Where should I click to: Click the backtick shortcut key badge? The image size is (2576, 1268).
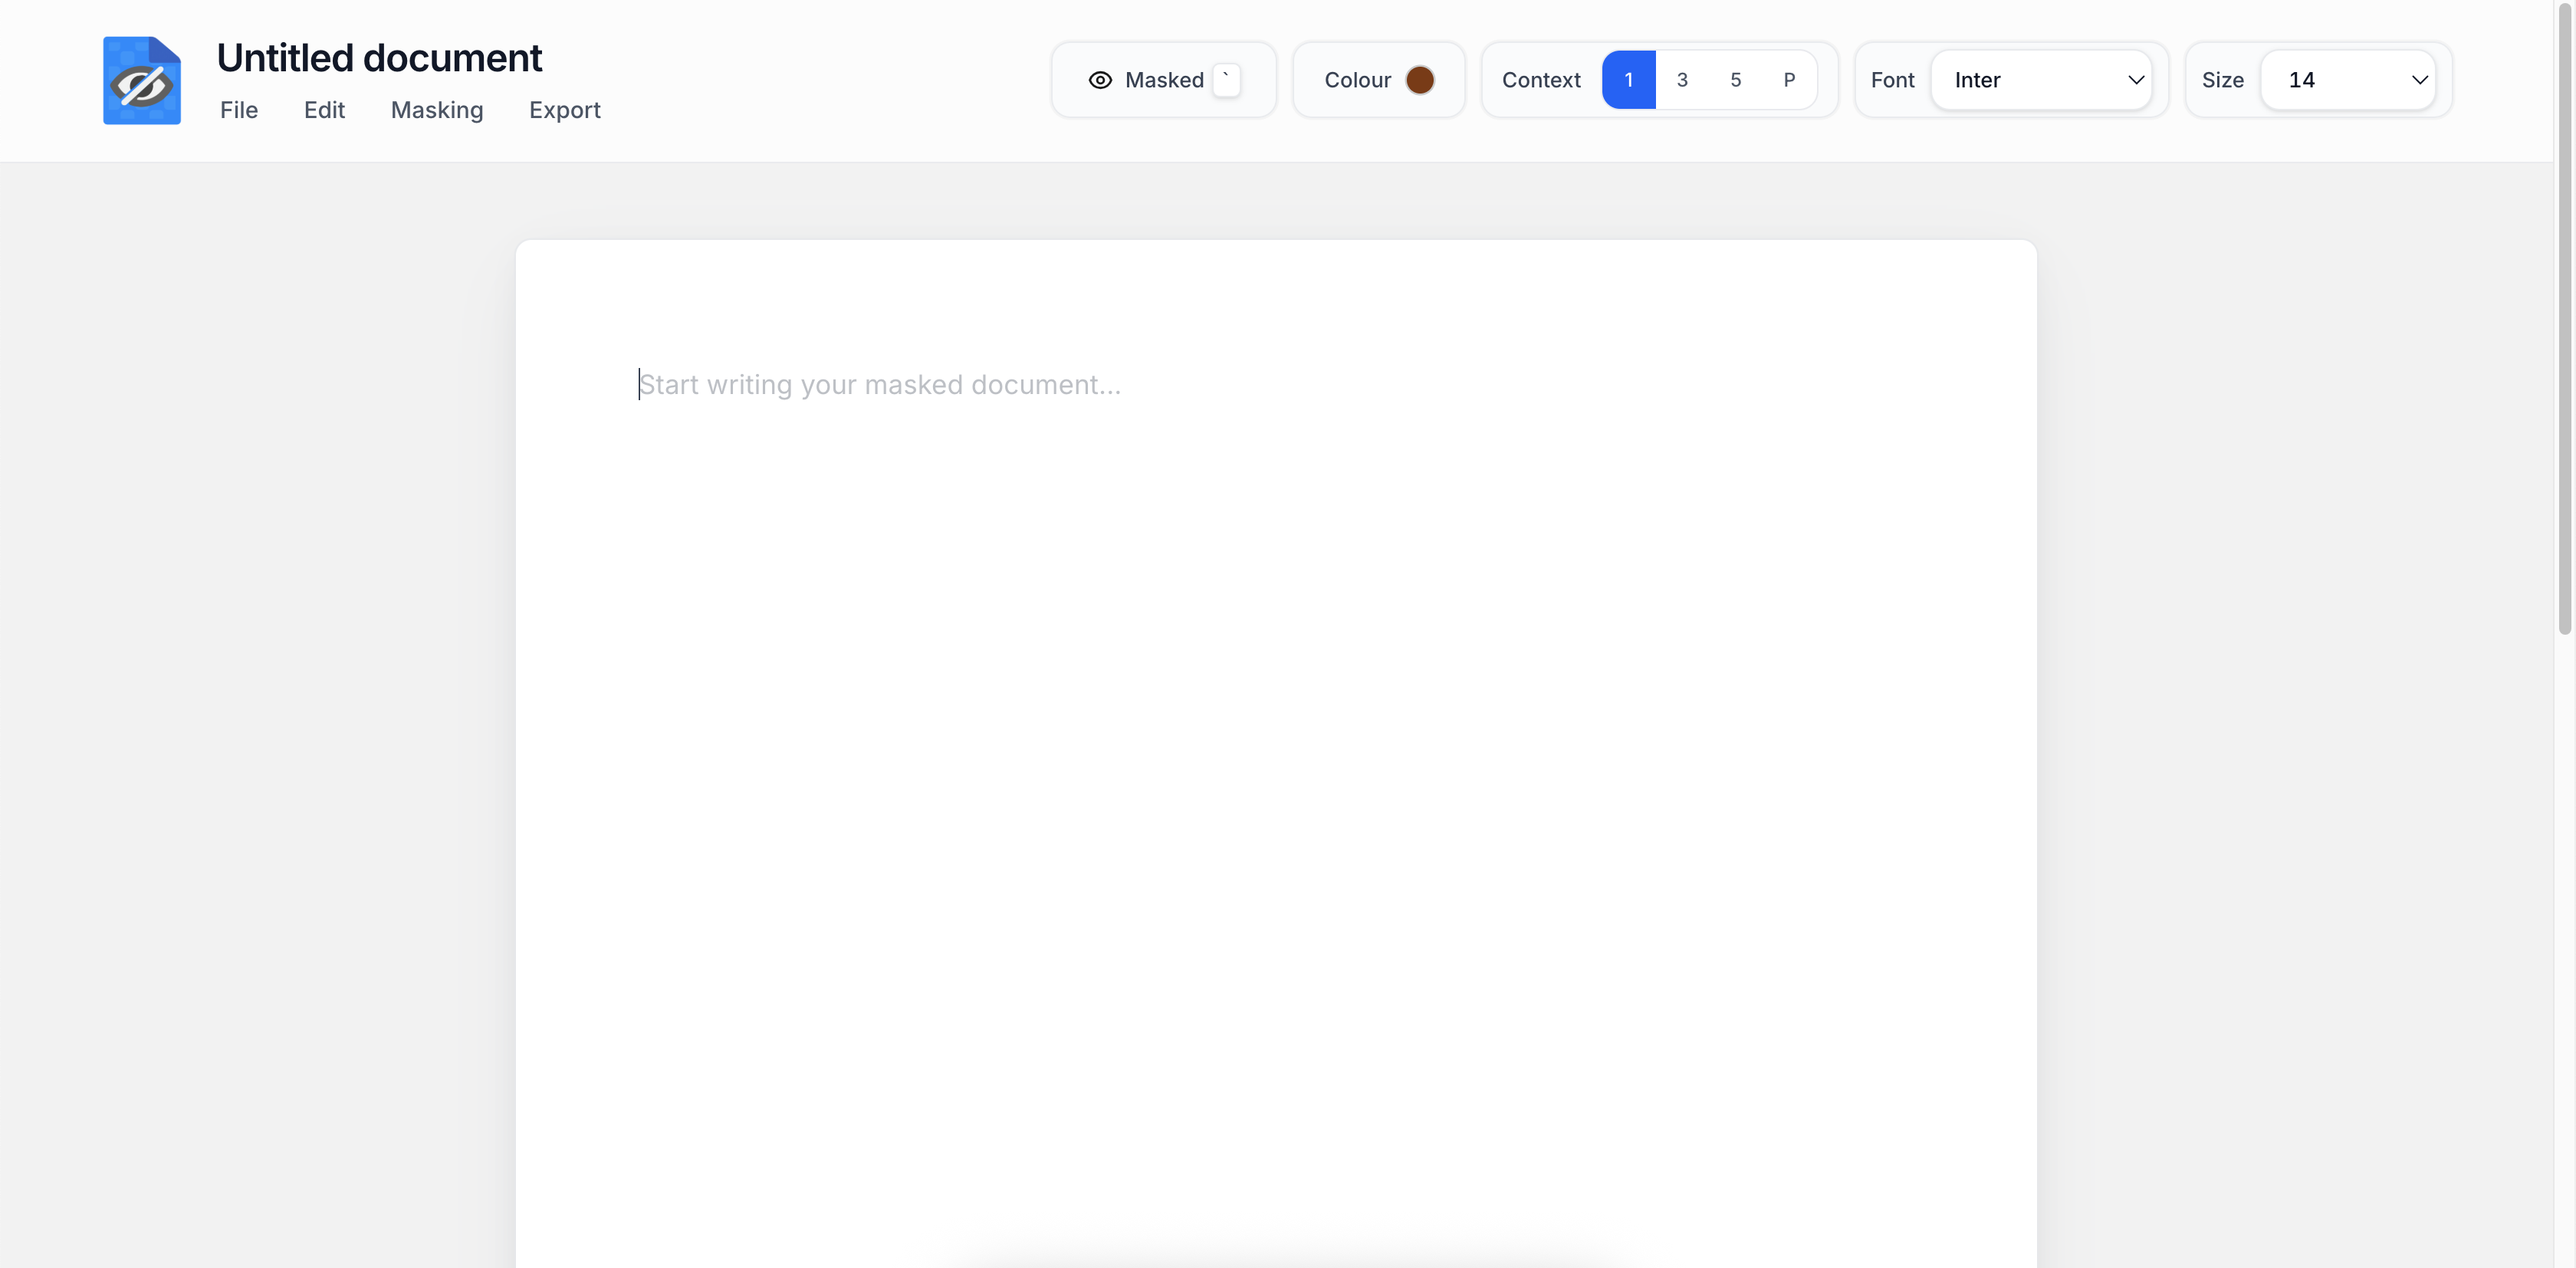point(1226,80)
